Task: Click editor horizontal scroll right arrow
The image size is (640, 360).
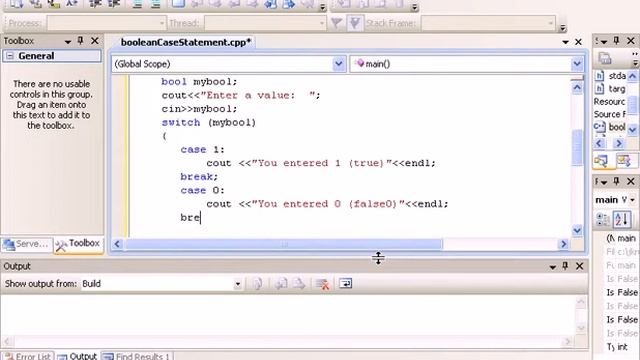Action: pyautogui.click(x=564, y=244)
